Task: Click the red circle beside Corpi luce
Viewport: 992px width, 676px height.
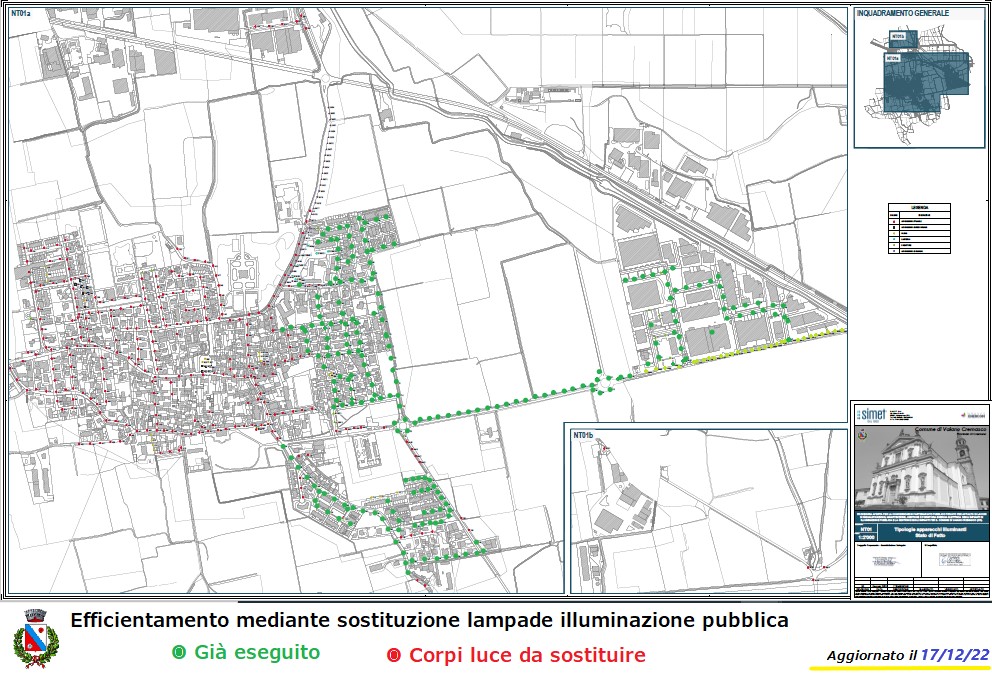Action: pos(393,656)
